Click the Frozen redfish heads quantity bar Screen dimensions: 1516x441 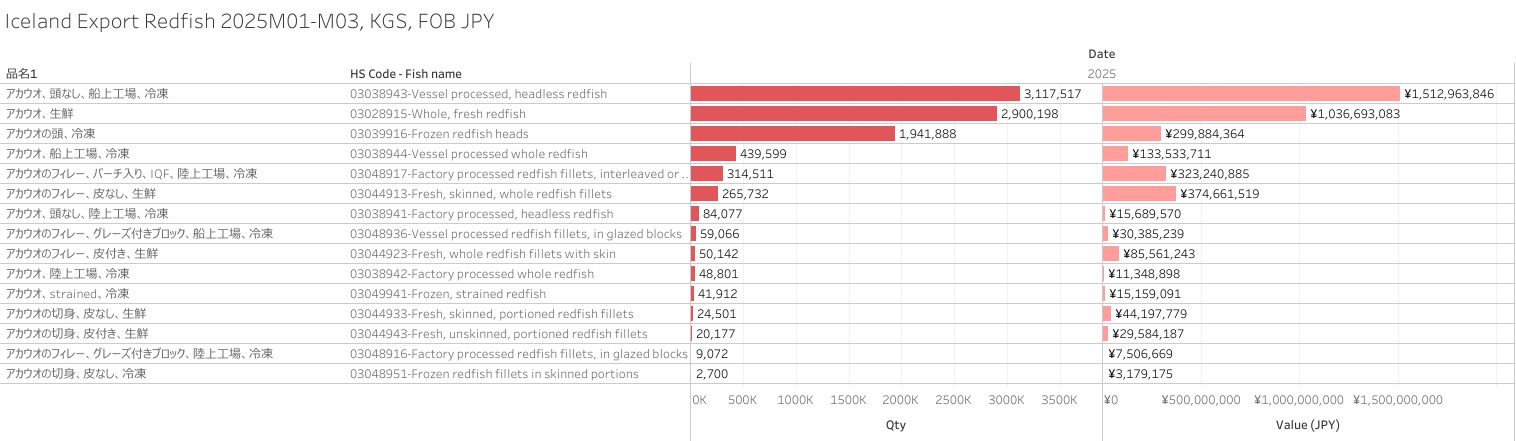click(x=793, y=133)
